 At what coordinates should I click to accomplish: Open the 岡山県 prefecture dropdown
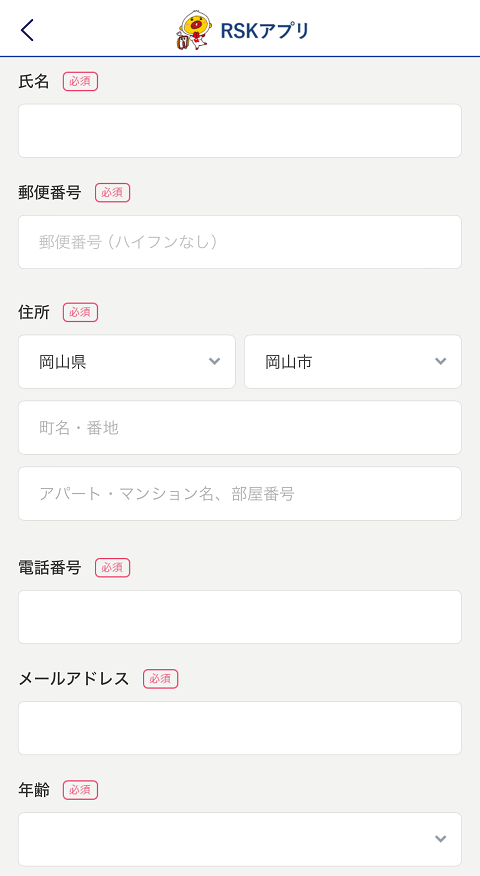pyautogui.click(x=127, y=361)
